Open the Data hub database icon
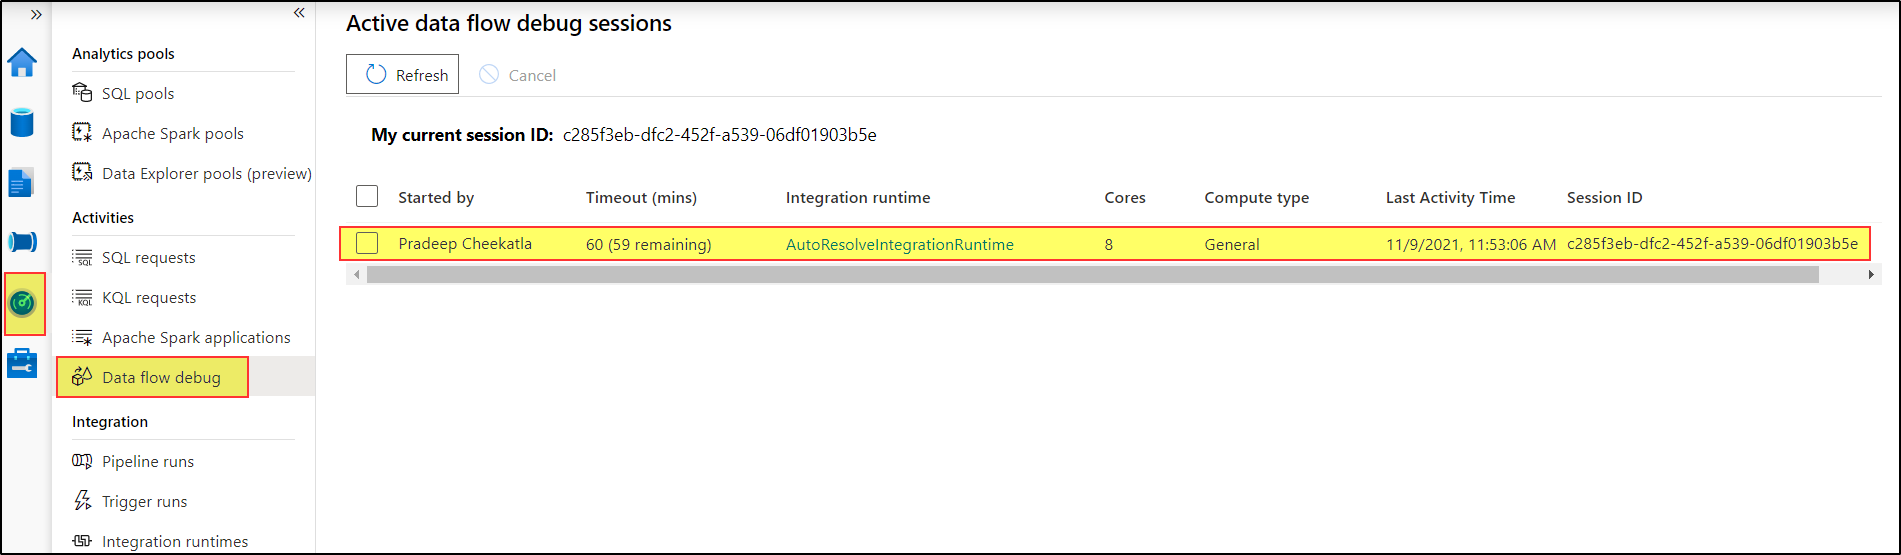 click(22, 123)
